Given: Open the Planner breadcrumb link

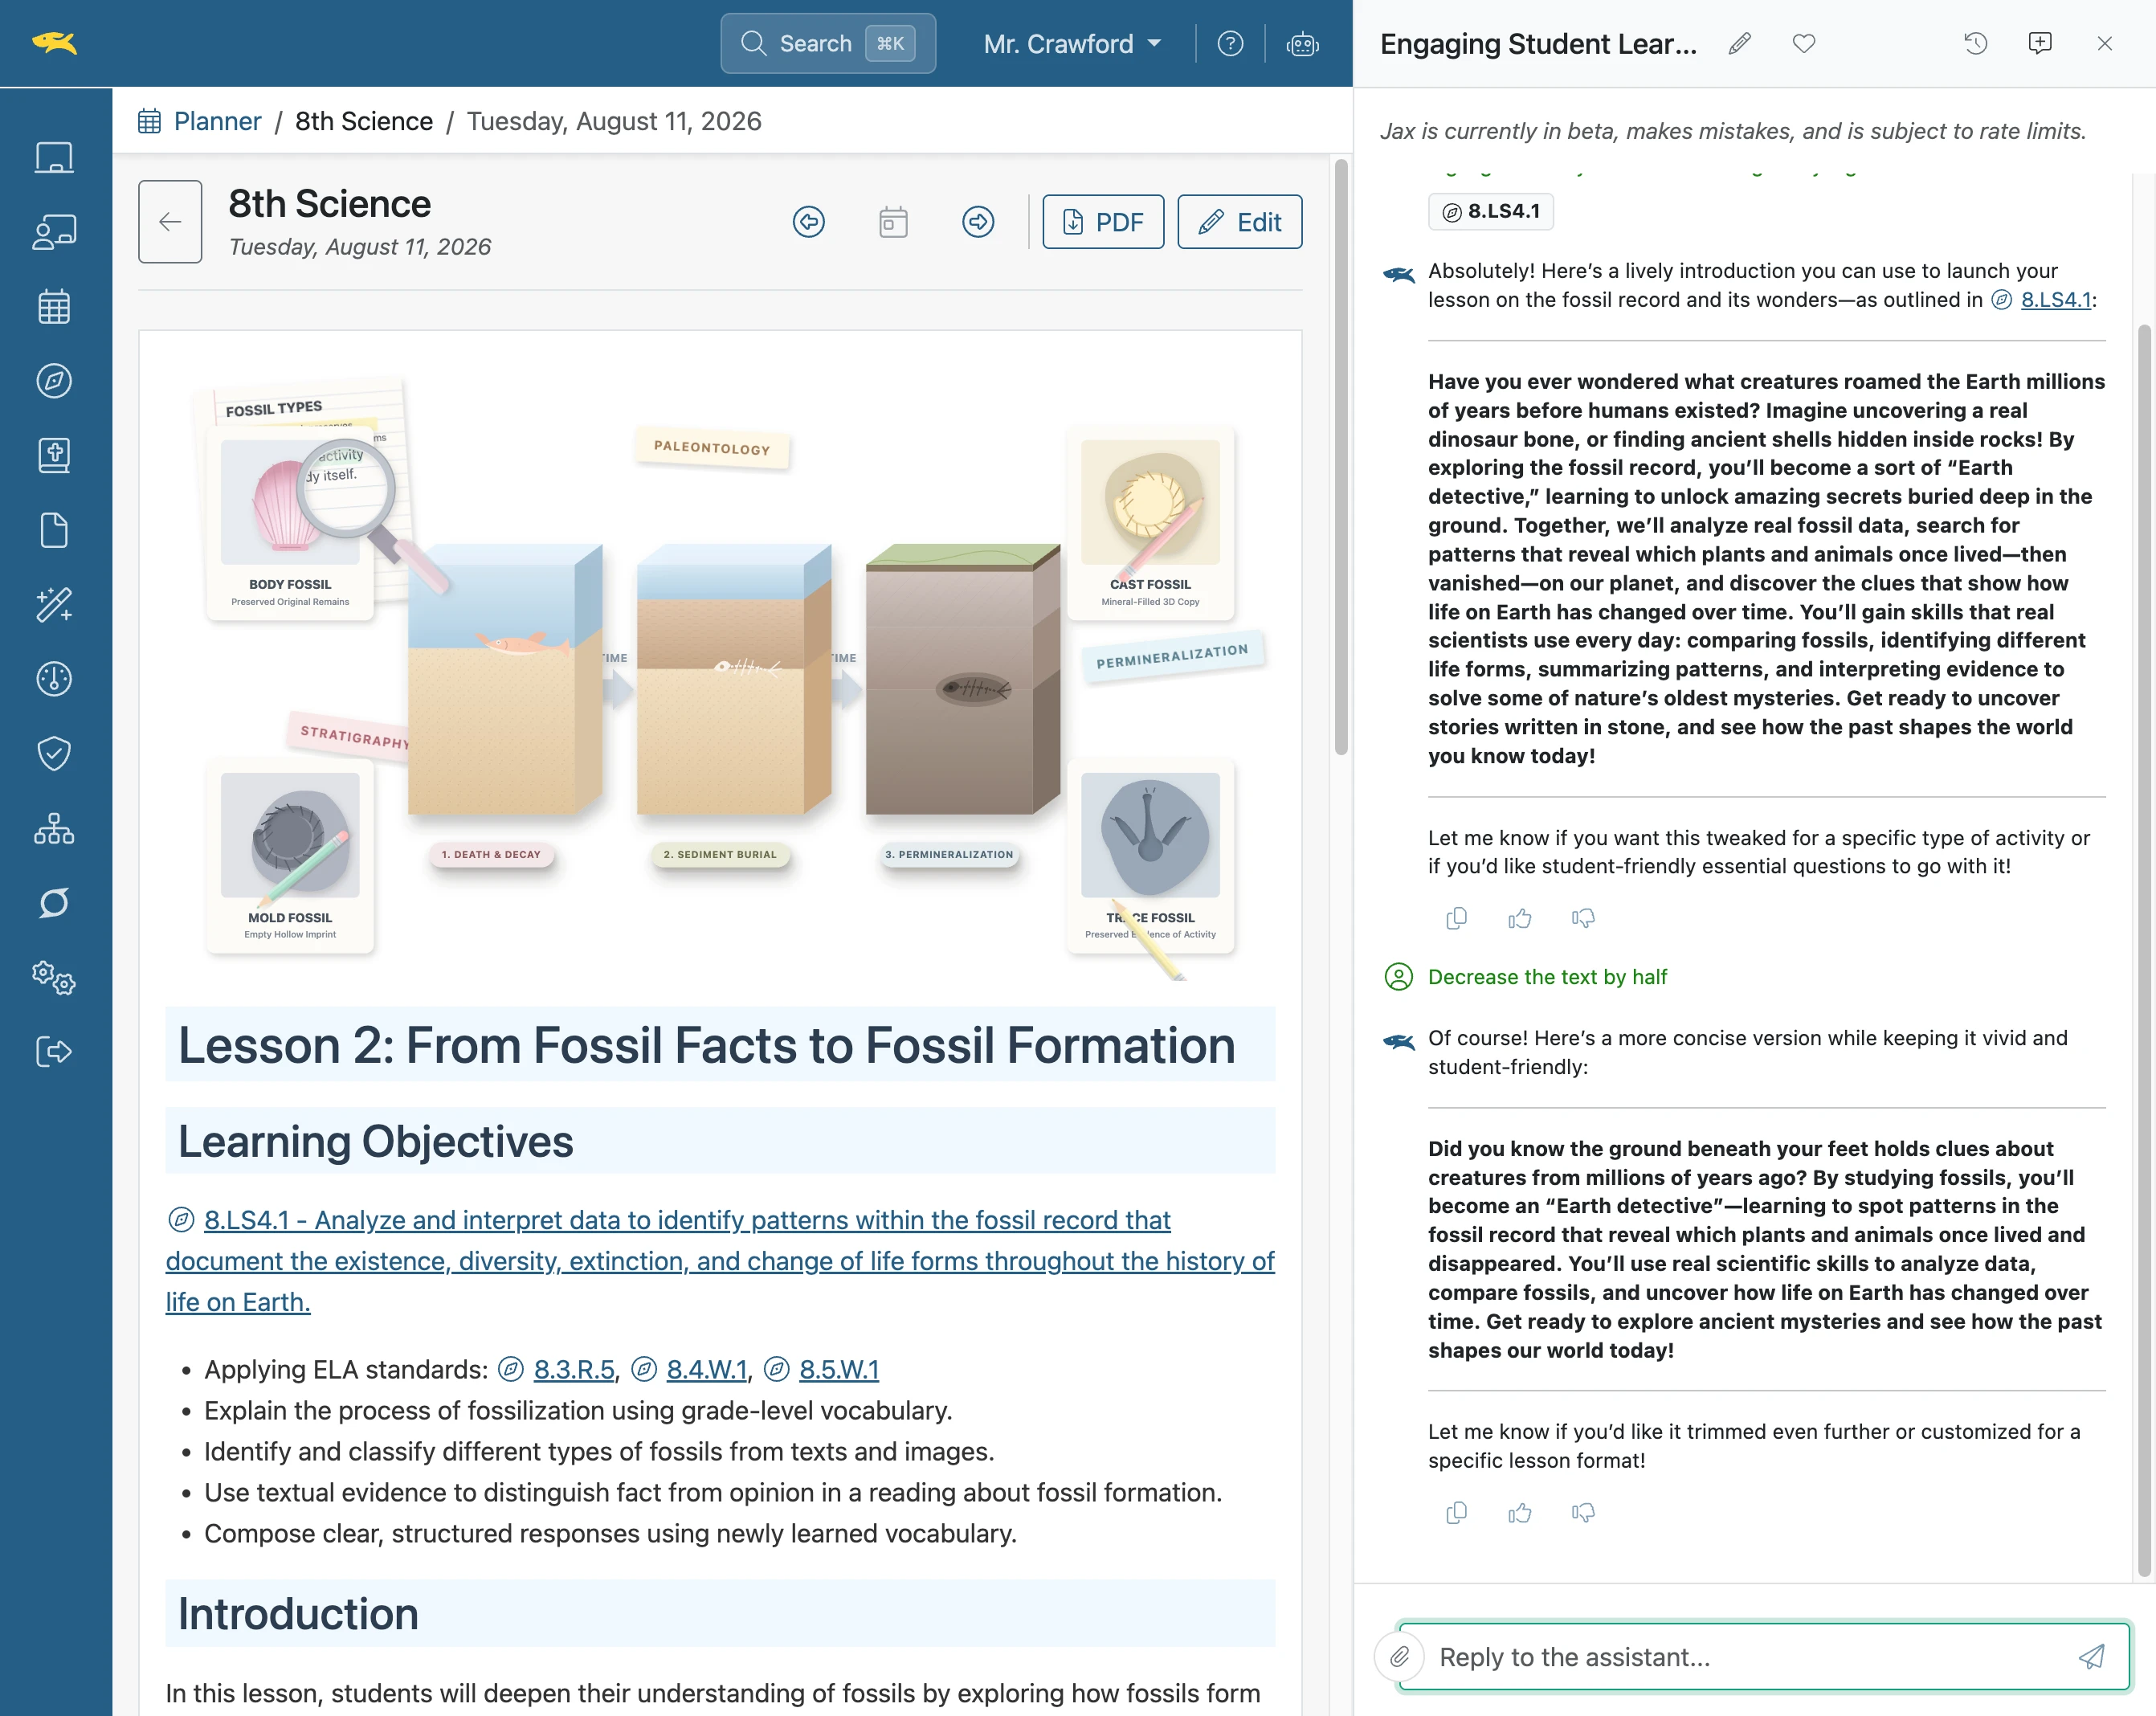Looking at the screenshot, I should [217, 121].
